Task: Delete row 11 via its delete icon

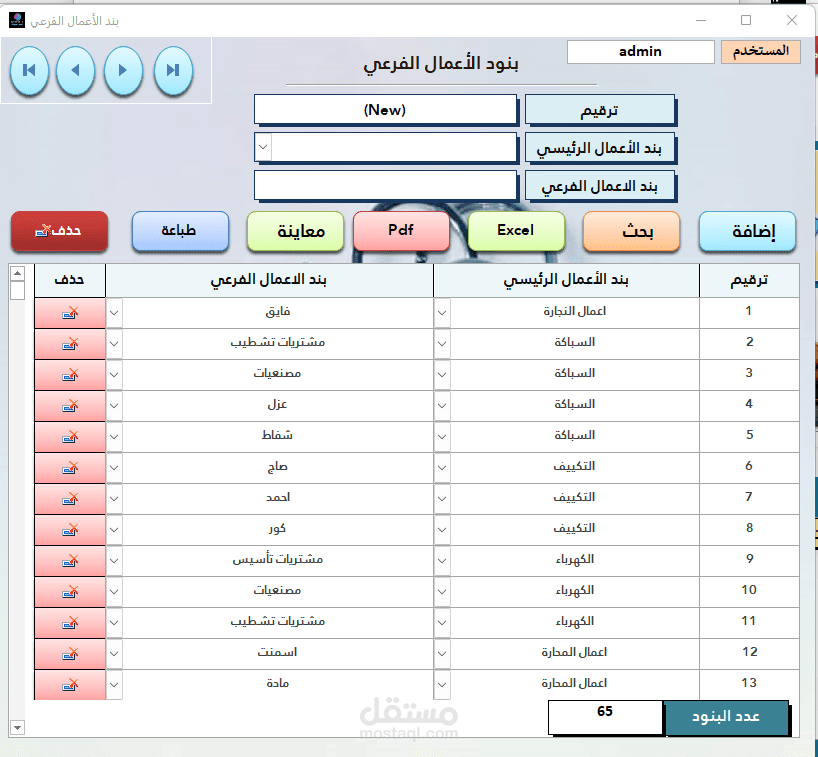Action: click(70, 623)
